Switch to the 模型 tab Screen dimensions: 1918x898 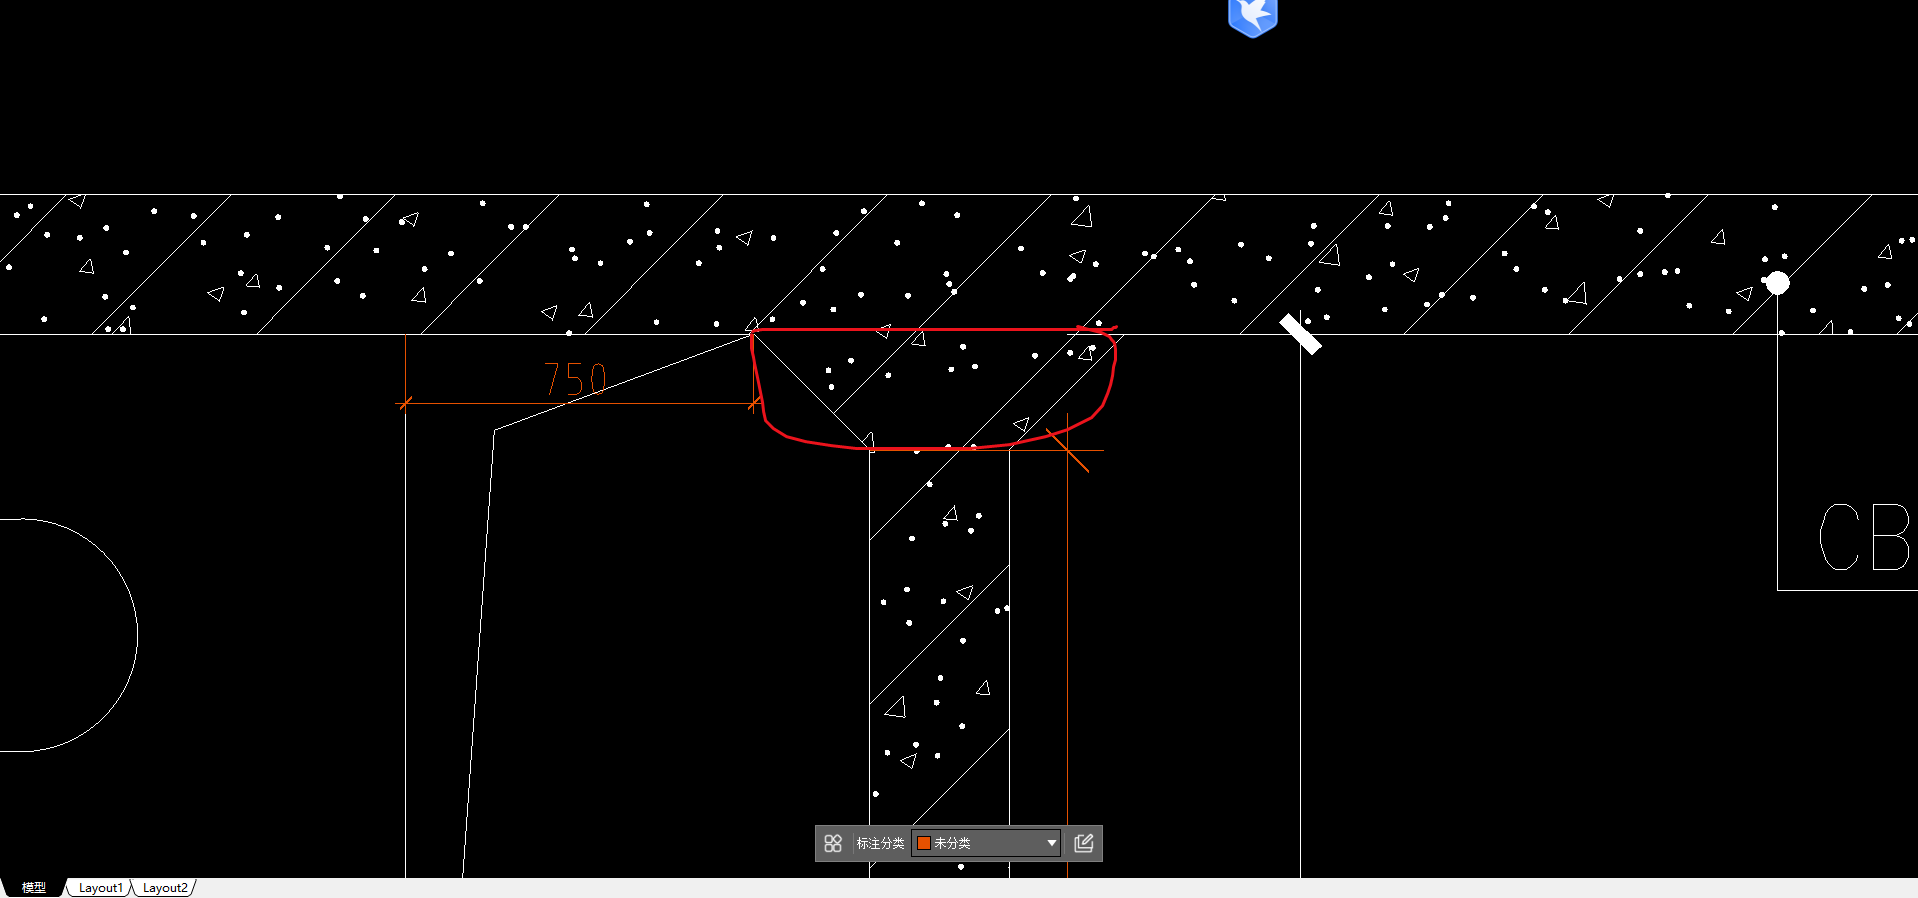[34, 887]
